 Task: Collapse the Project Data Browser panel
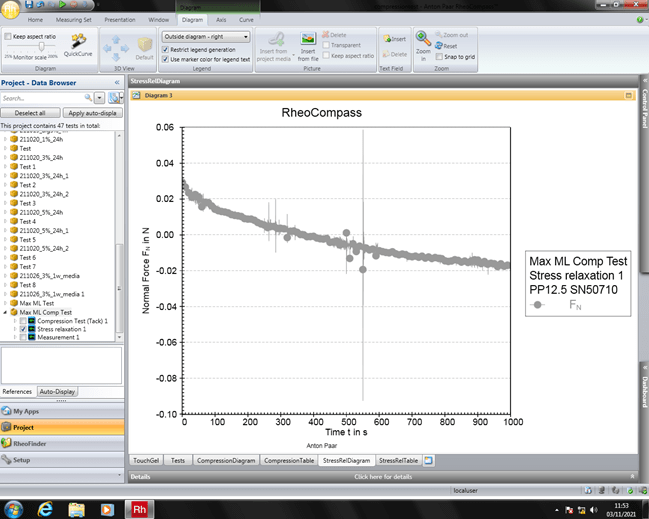117,83
